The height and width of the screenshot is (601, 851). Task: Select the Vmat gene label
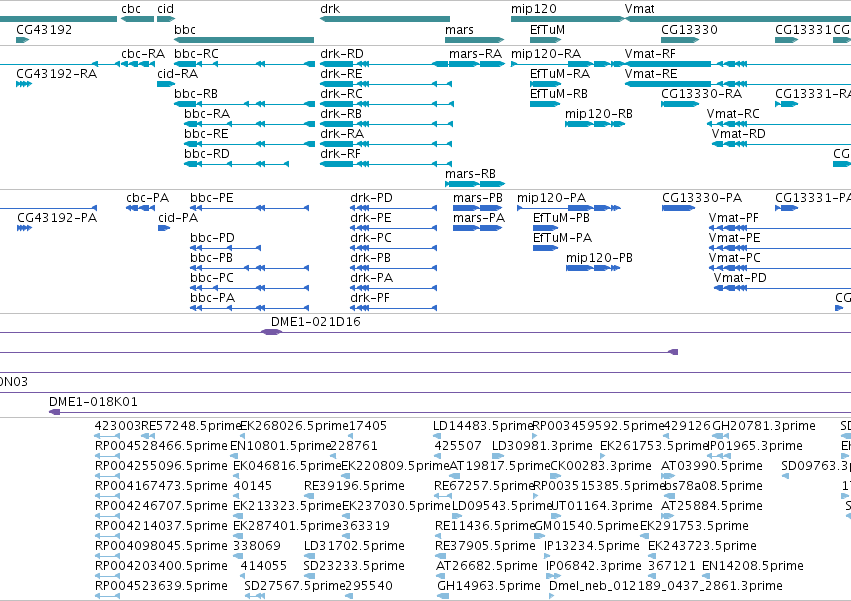point(639,9)
